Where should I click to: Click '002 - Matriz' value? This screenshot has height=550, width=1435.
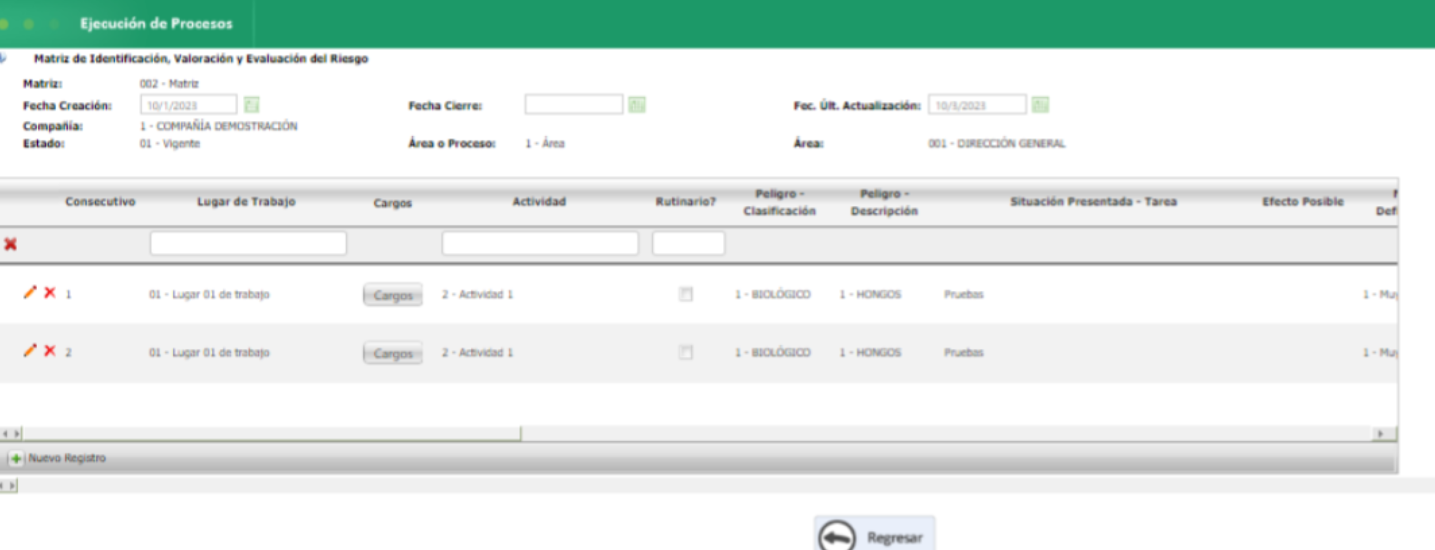pyautogui.click(x=169, y=84)
